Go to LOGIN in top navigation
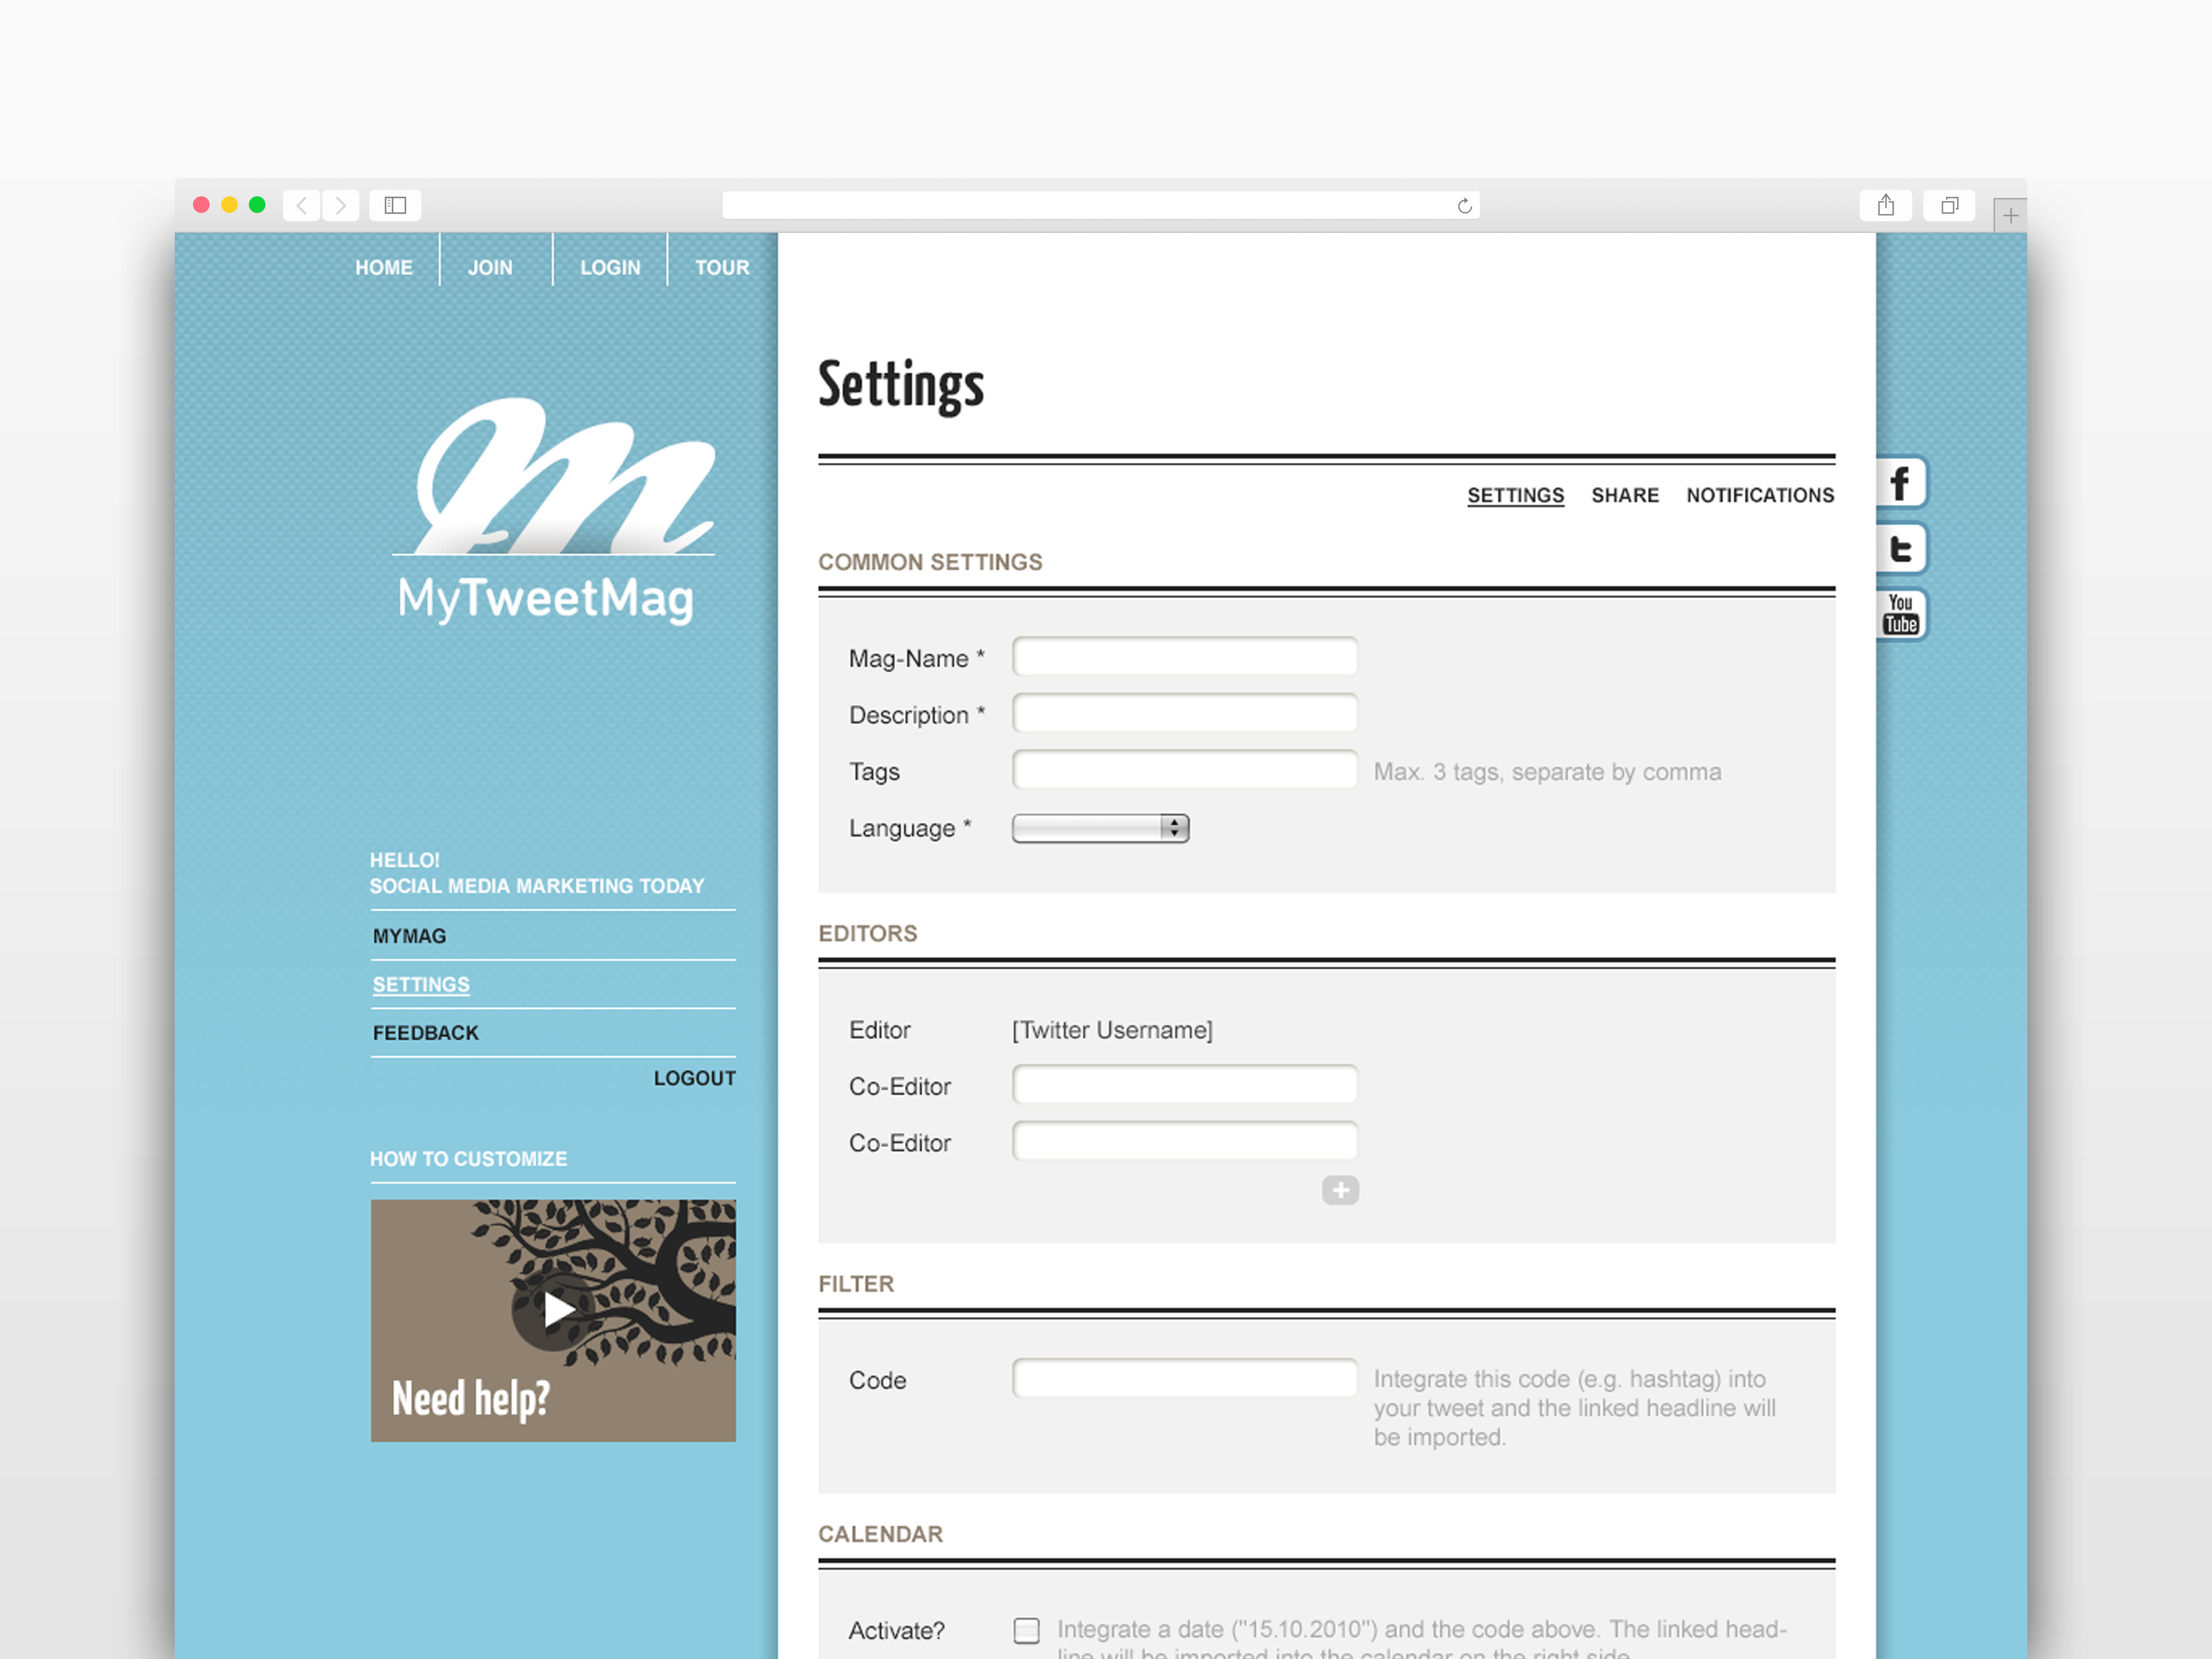Screen dimensions: 2212x1659 pyautogui.click(x=610, y=267)
